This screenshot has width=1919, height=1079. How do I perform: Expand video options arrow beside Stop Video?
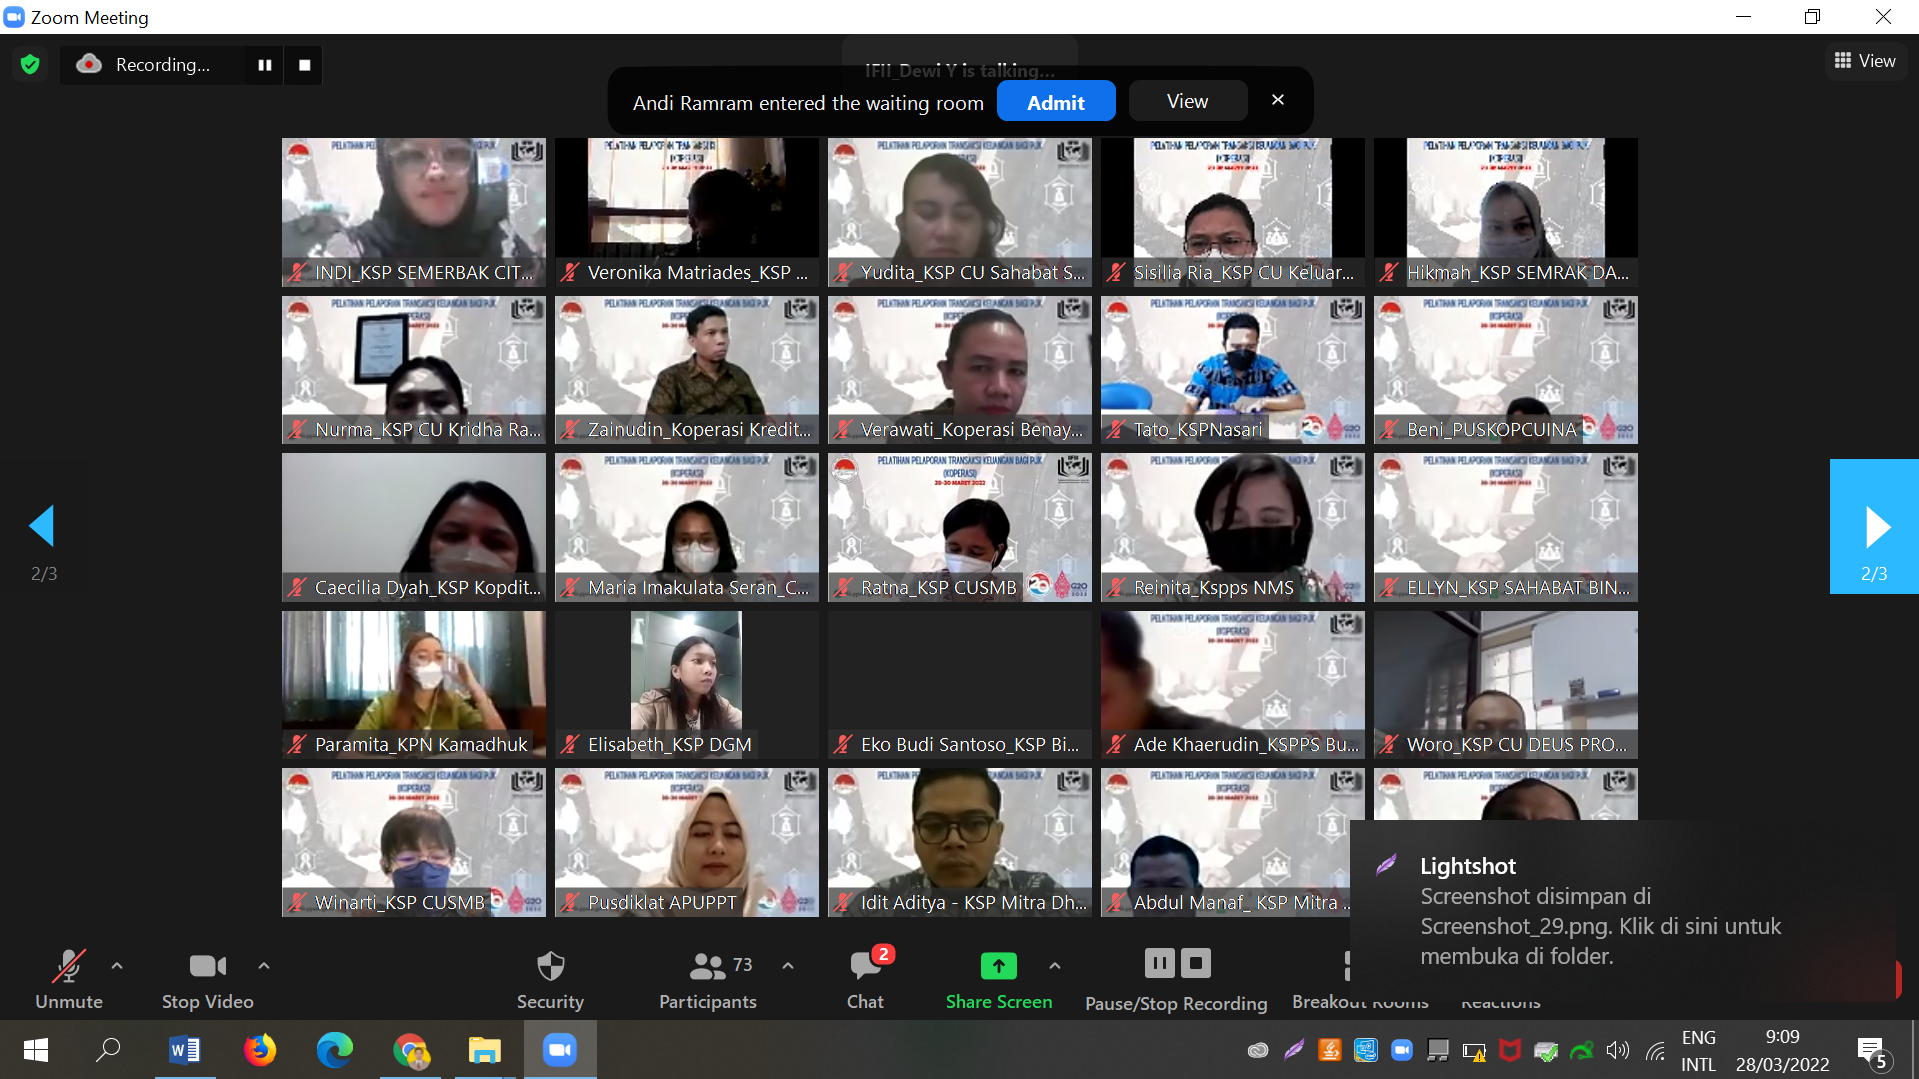pos(264,966)
